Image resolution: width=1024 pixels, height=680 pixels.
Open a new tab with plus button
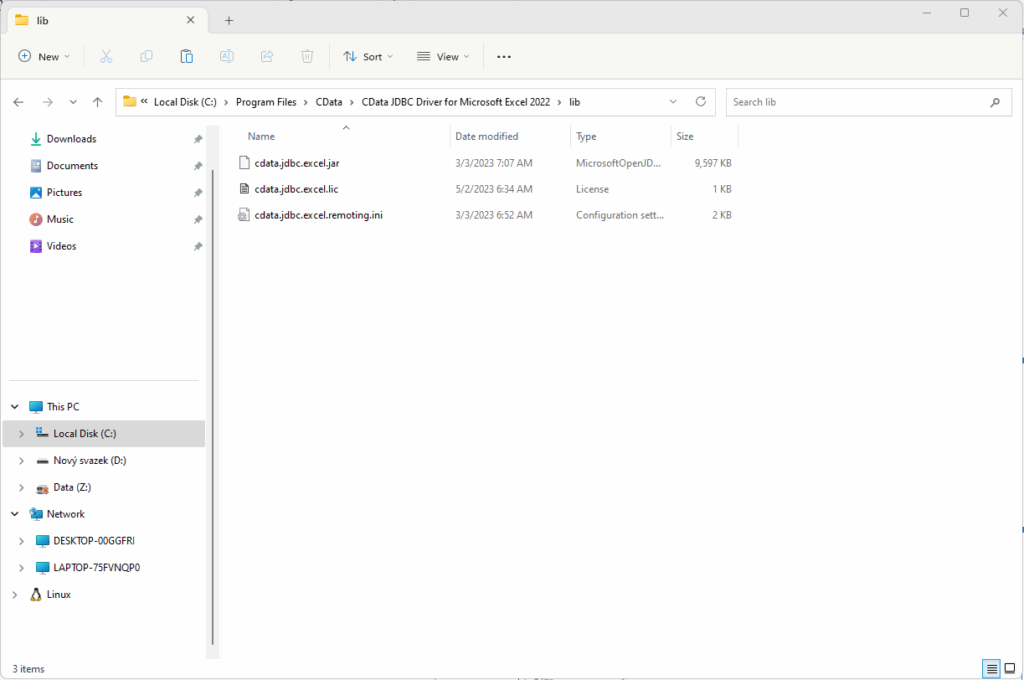[229, 20]
